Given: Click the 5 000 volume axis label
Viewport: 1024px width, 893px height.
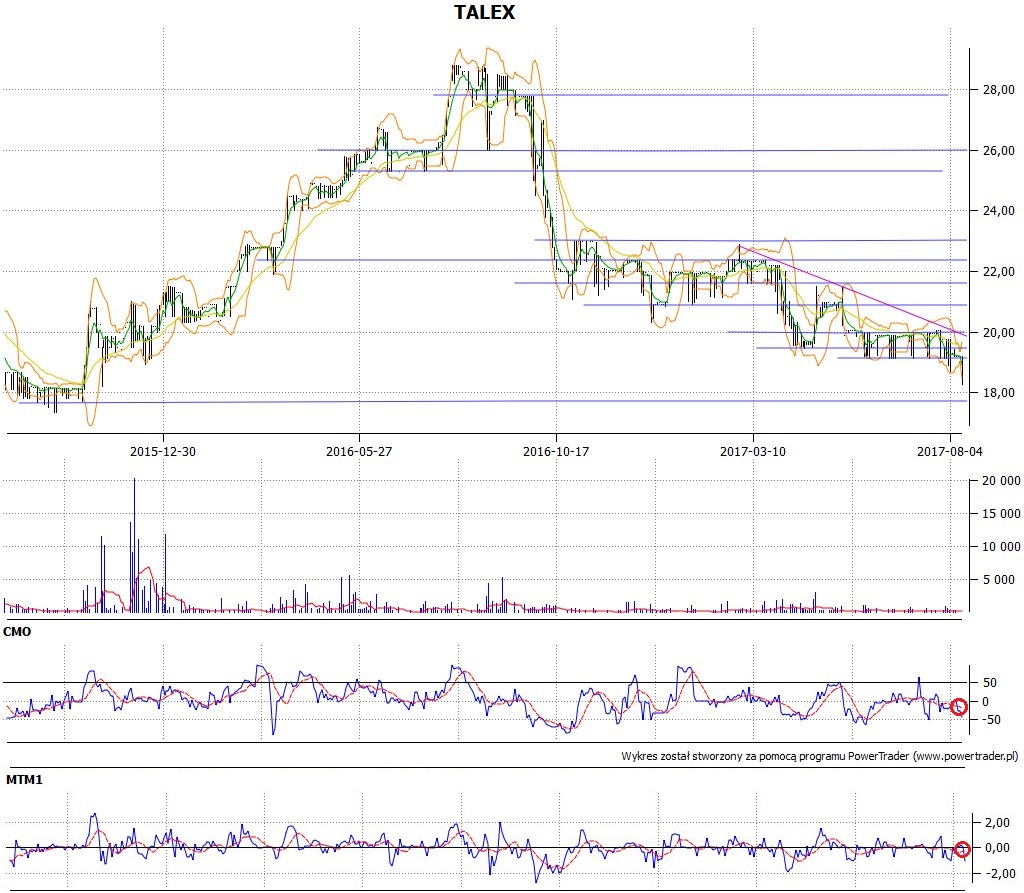Looking at the screenshot, I should click(999, 579).
